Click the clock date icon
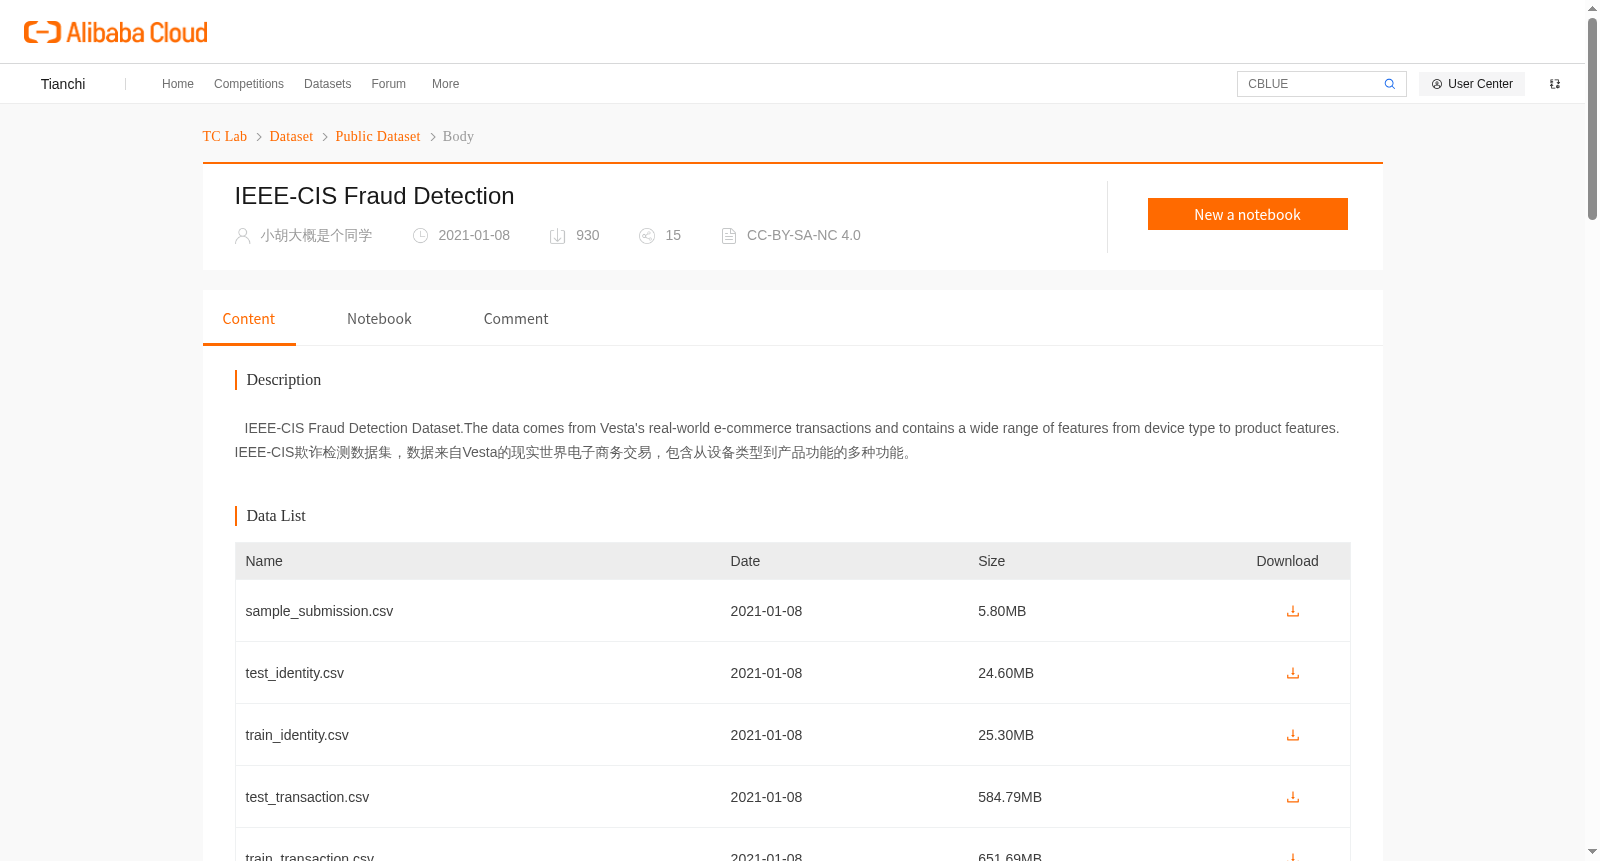1600x861 pixels. point(421,236)
